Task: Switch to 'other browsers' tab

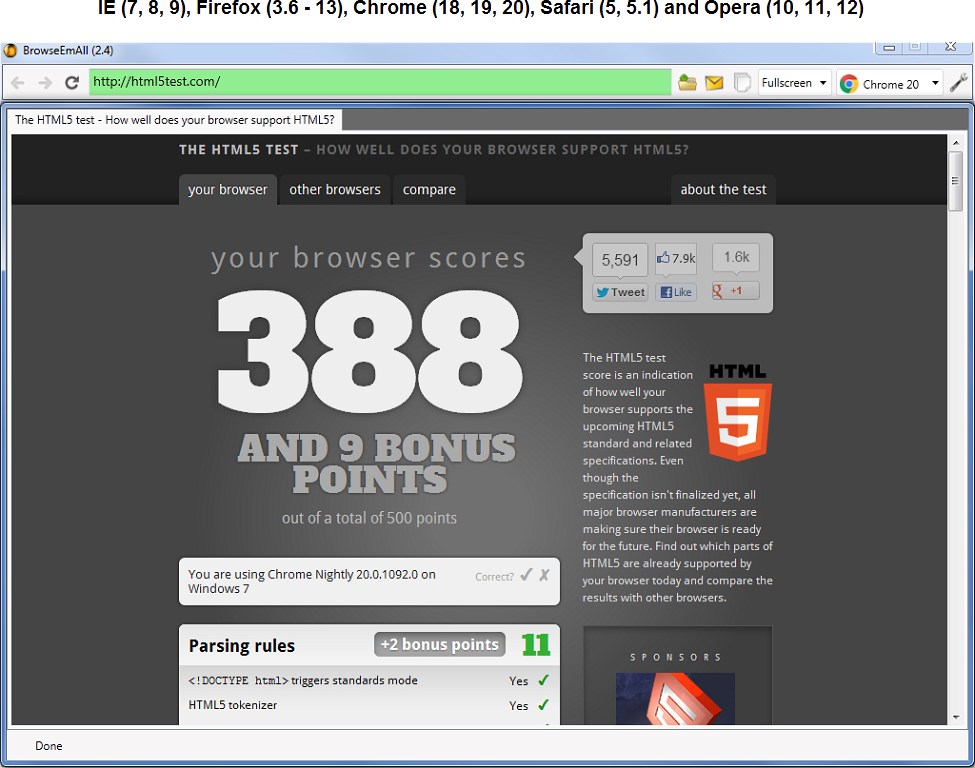Action: [x=335, y=190]
